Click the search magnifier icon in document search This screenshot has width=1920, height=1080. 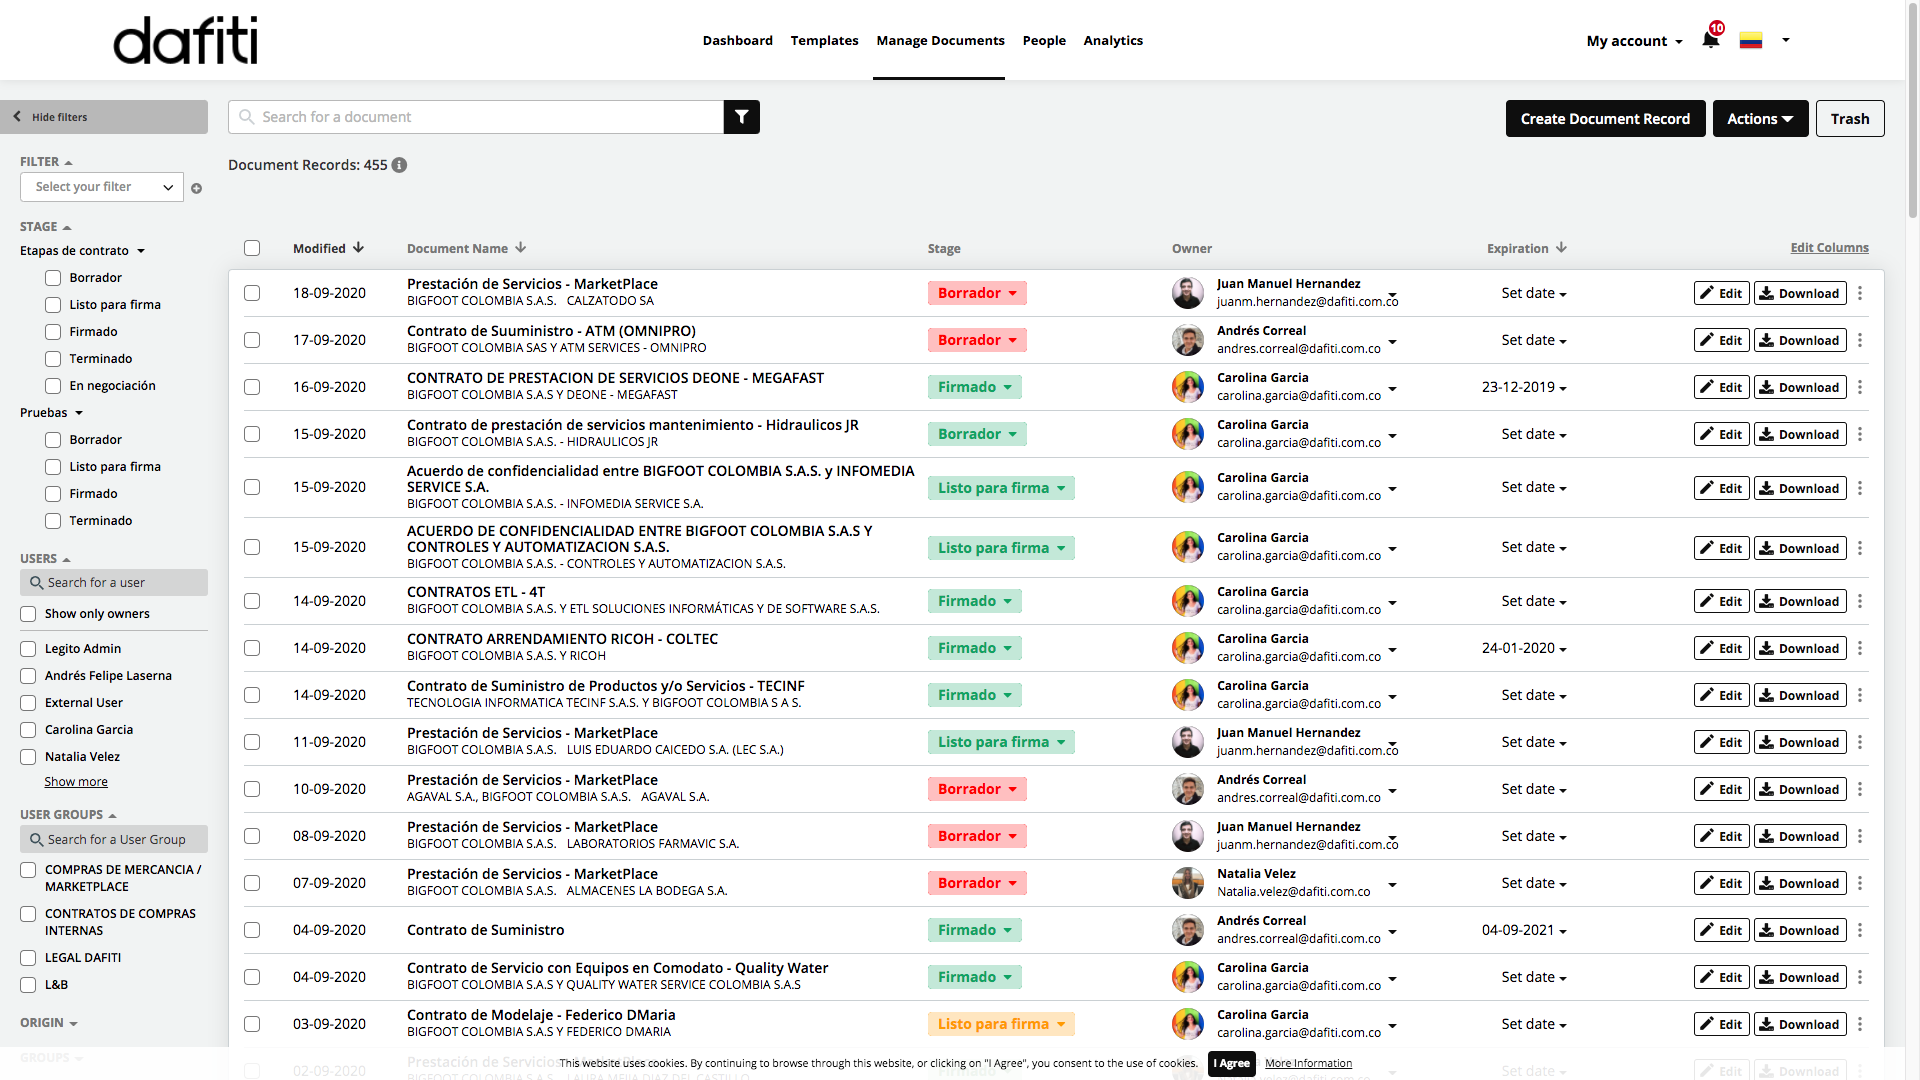(247, 117)
